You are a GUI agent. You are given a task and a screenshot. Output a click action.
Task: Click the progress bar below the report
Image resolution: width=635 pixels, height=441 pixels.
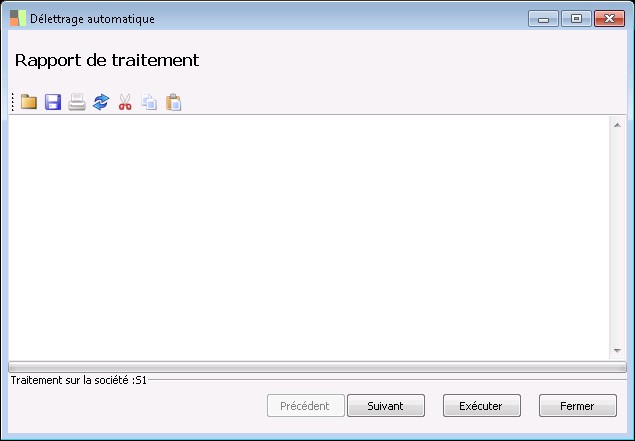pyautogui.click(x=318, y=367)
